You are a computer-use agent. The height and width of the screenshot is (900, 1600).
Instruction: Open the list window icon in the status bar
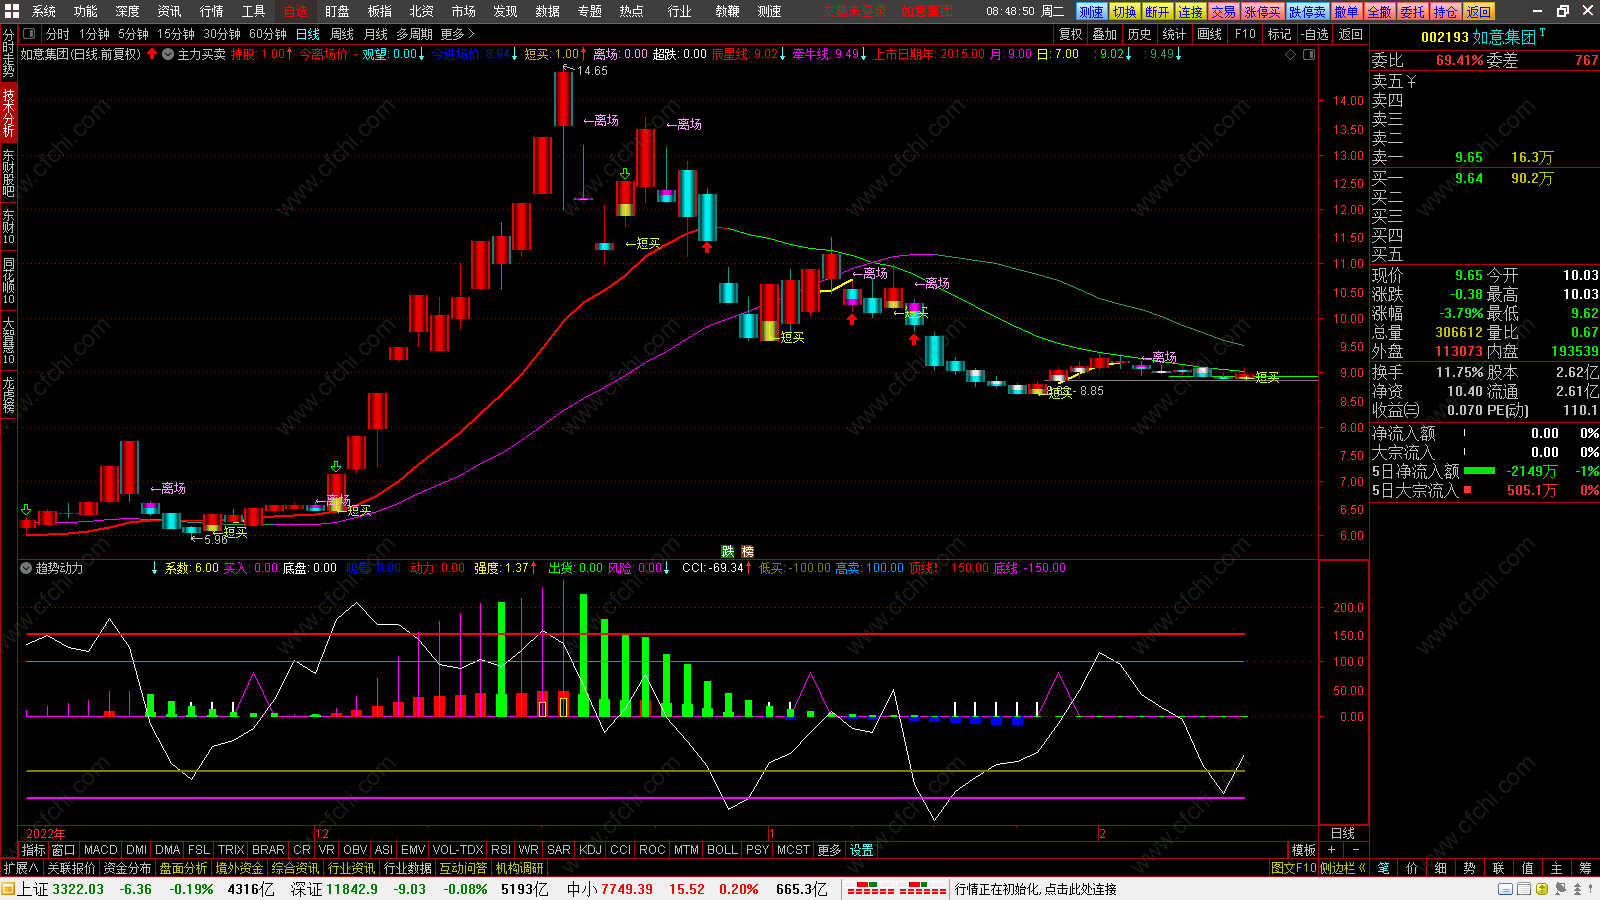pyautogui.click(x=1524, y=889)
